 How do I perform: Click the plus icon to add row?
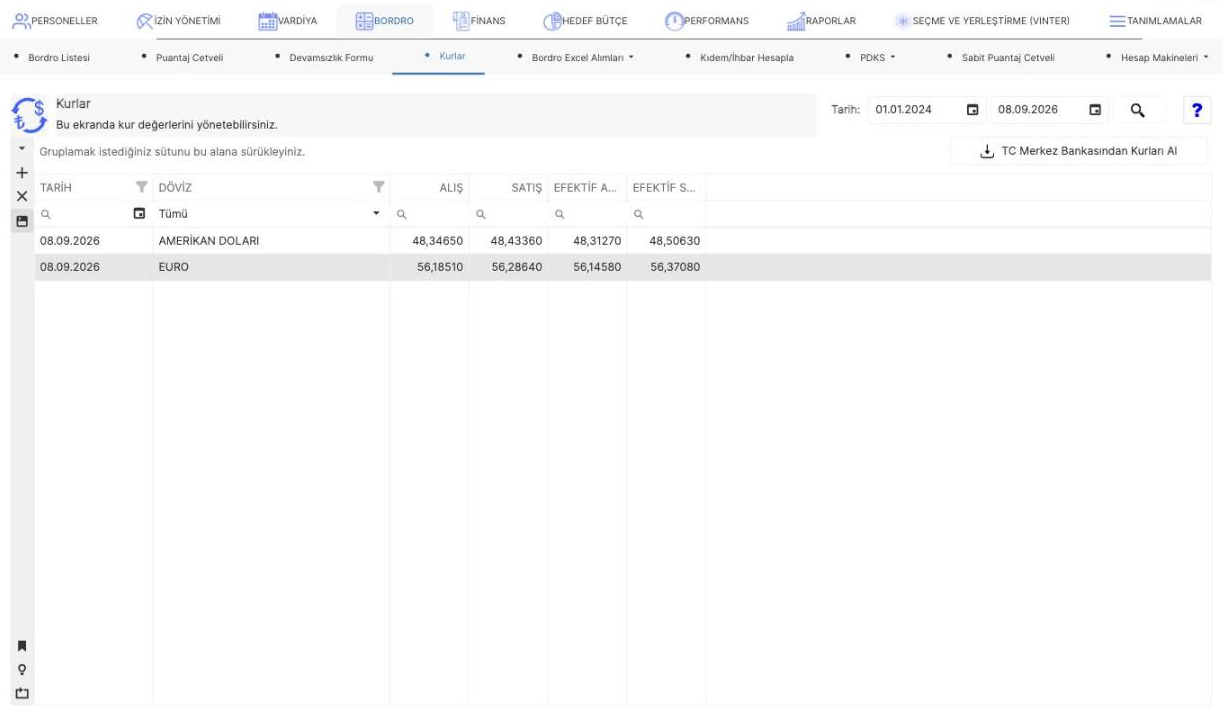21,172
